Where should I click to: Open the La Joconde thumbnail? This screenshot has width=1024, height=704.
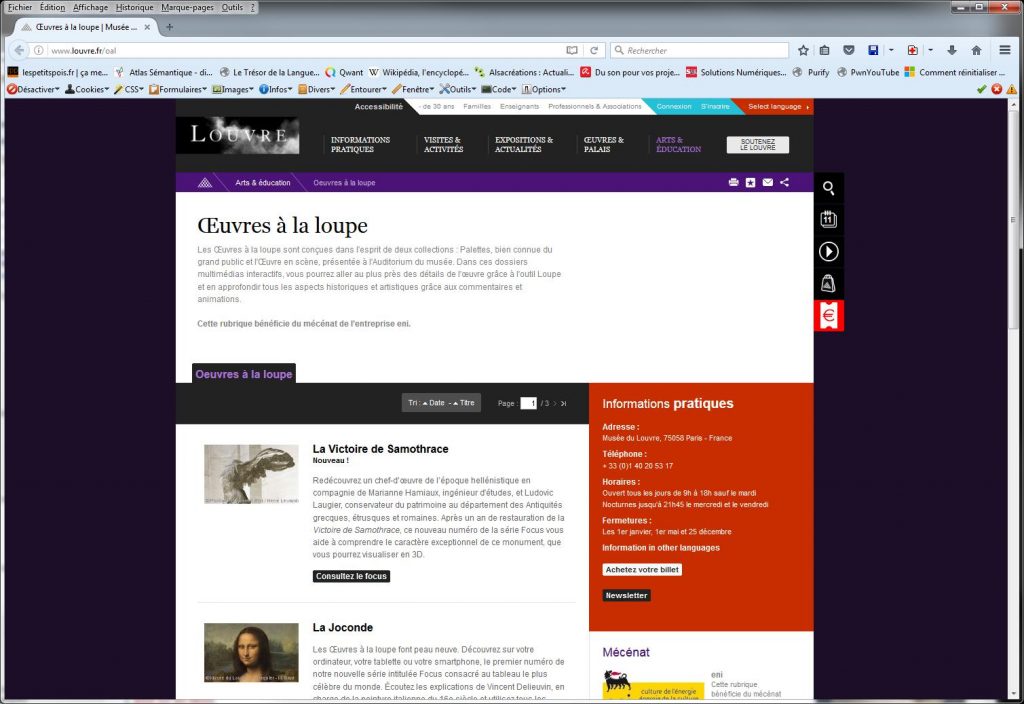(x=251, y=652)
